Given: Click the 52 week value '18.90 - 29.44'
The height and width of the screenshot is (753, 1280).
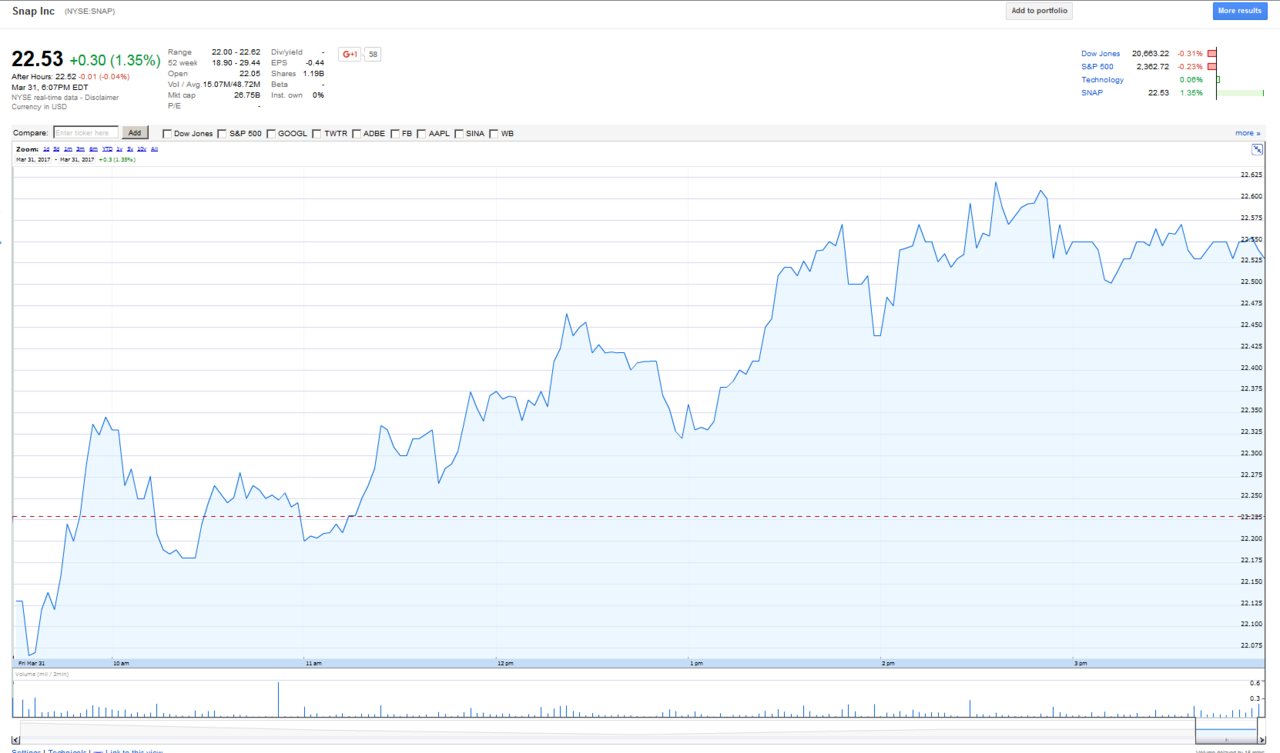Looking at the screenshot, I should tap(236, 62).
